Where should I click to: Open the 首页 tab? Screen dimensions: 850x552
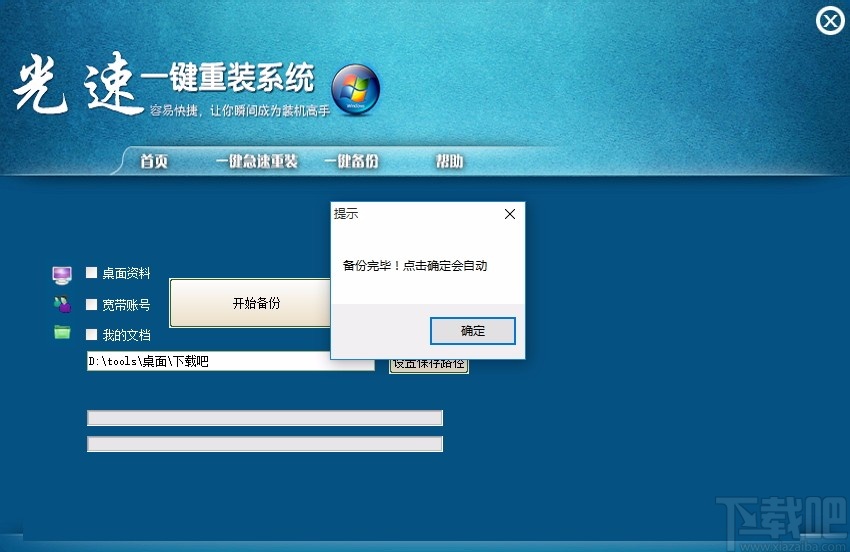pyautogui.click(x=154, y=161)
